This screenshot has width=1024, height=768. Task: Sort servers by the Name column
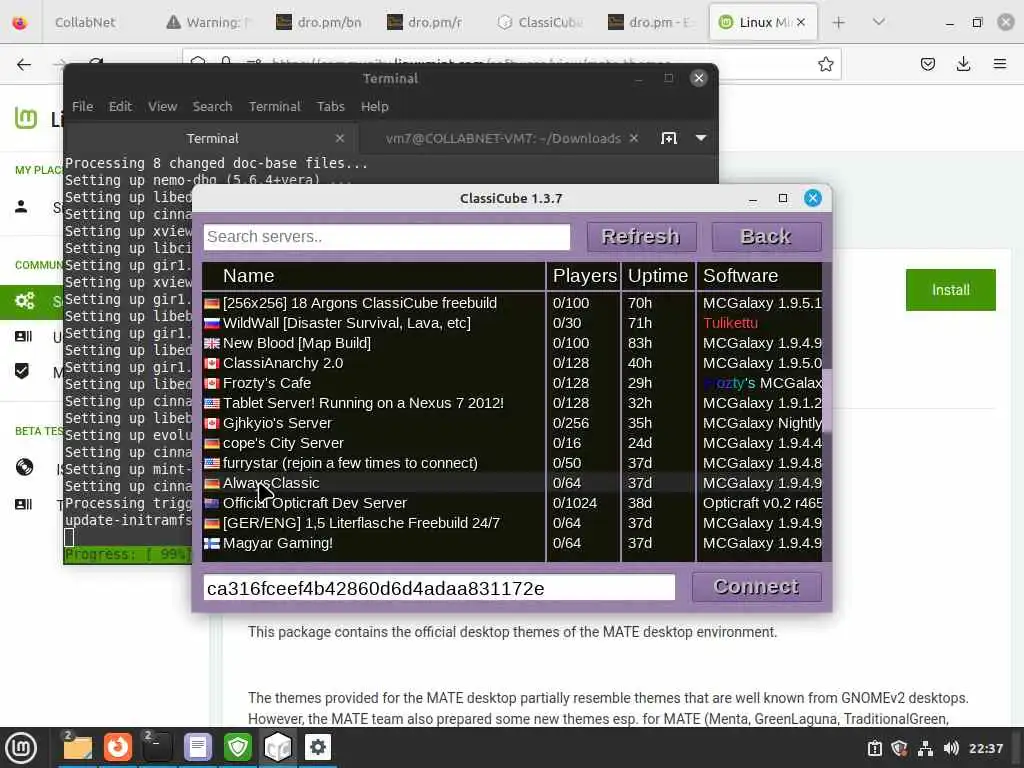coord(374,276)
